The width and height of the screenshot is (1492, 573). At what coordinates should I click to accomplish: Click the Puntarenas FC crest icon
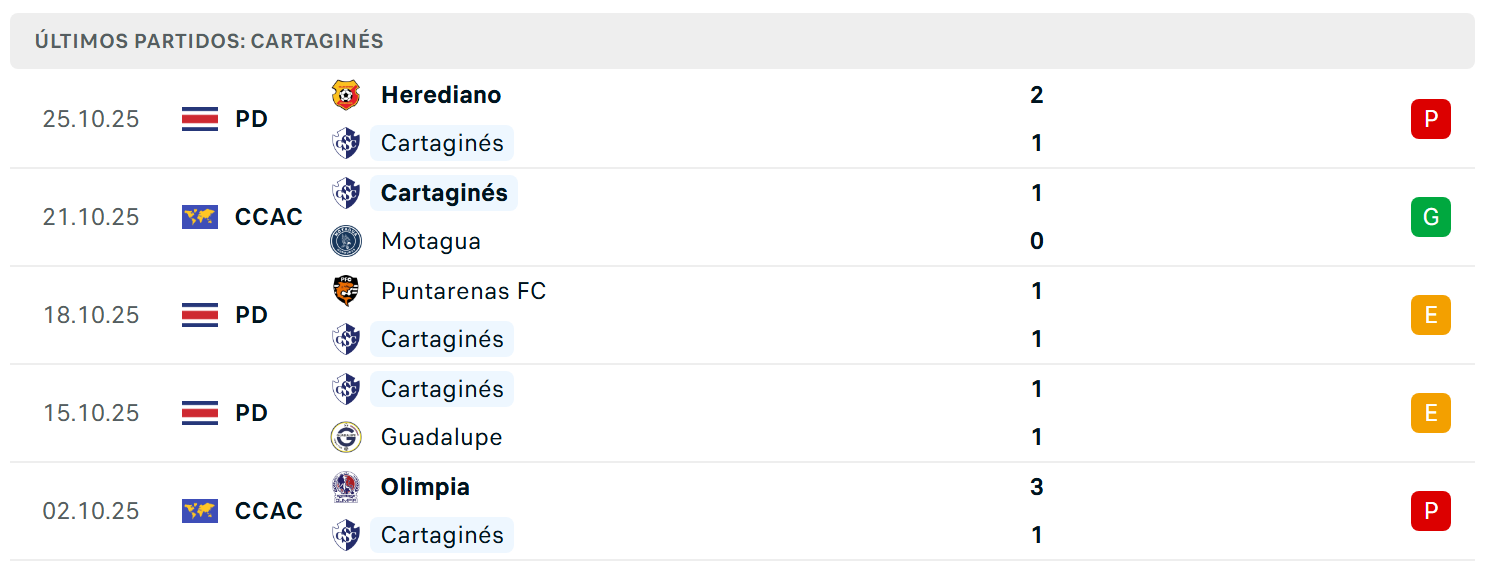coord(346,291)
